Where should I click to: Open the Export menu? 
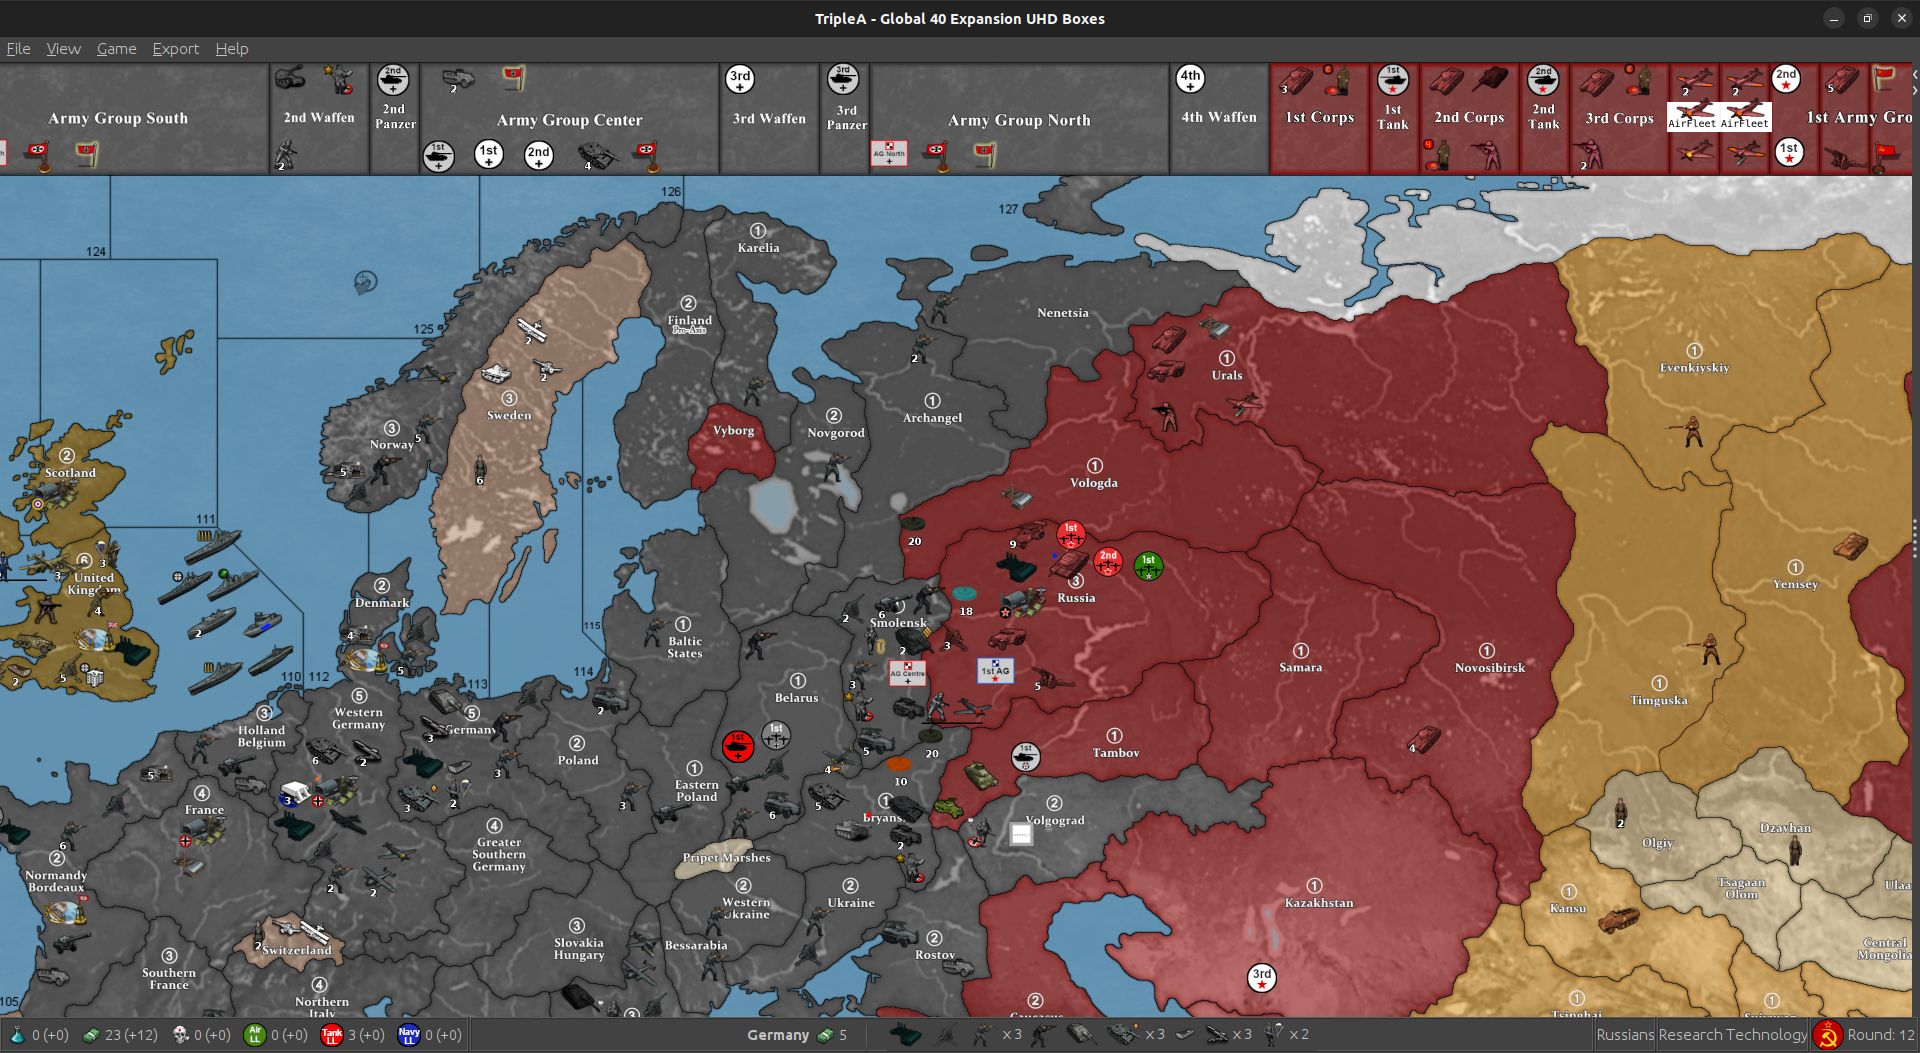(x=175, y=48)
